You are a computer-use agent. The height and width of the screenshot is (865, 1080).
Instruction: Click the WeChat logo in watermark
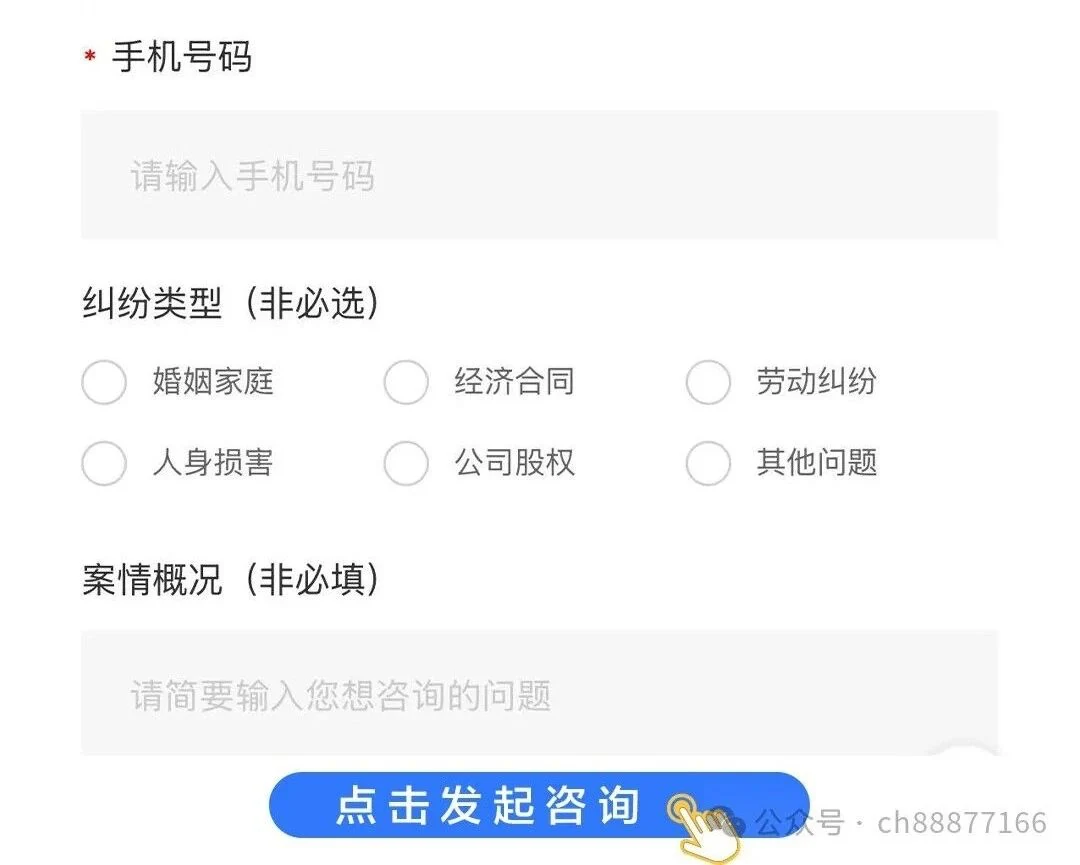[729, 820]
